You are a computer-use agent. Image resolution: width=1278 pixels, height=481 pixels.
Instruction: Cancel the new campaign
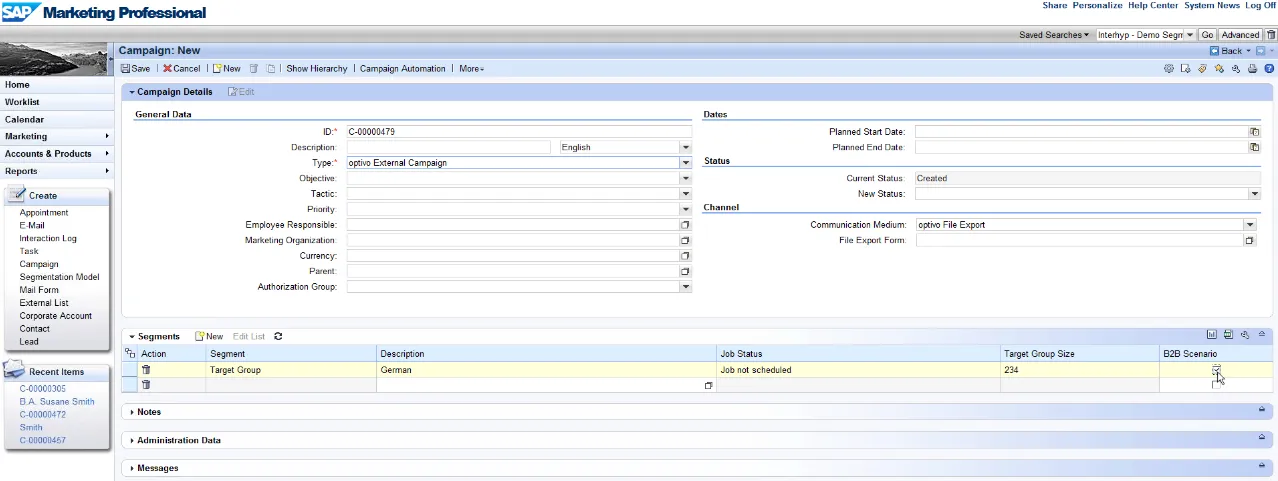(181, 69)
